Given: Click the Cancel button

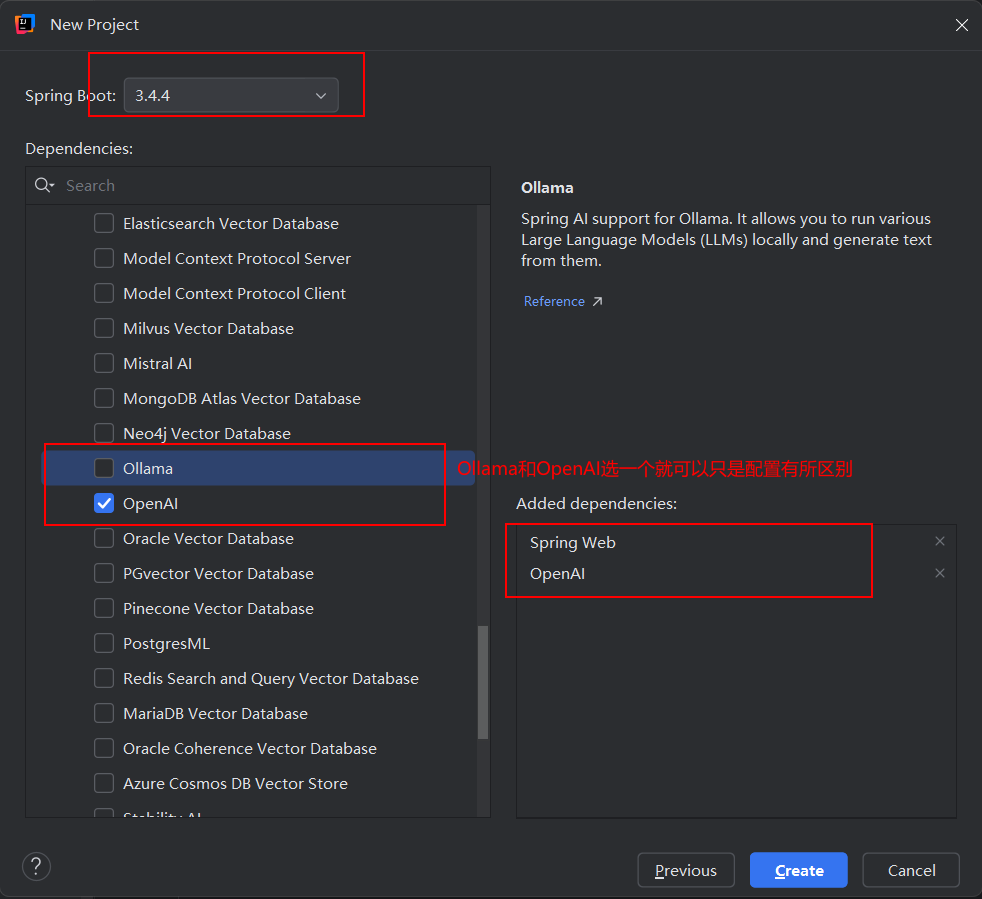Looking at the screenshot, I should (x=911, y=870).
